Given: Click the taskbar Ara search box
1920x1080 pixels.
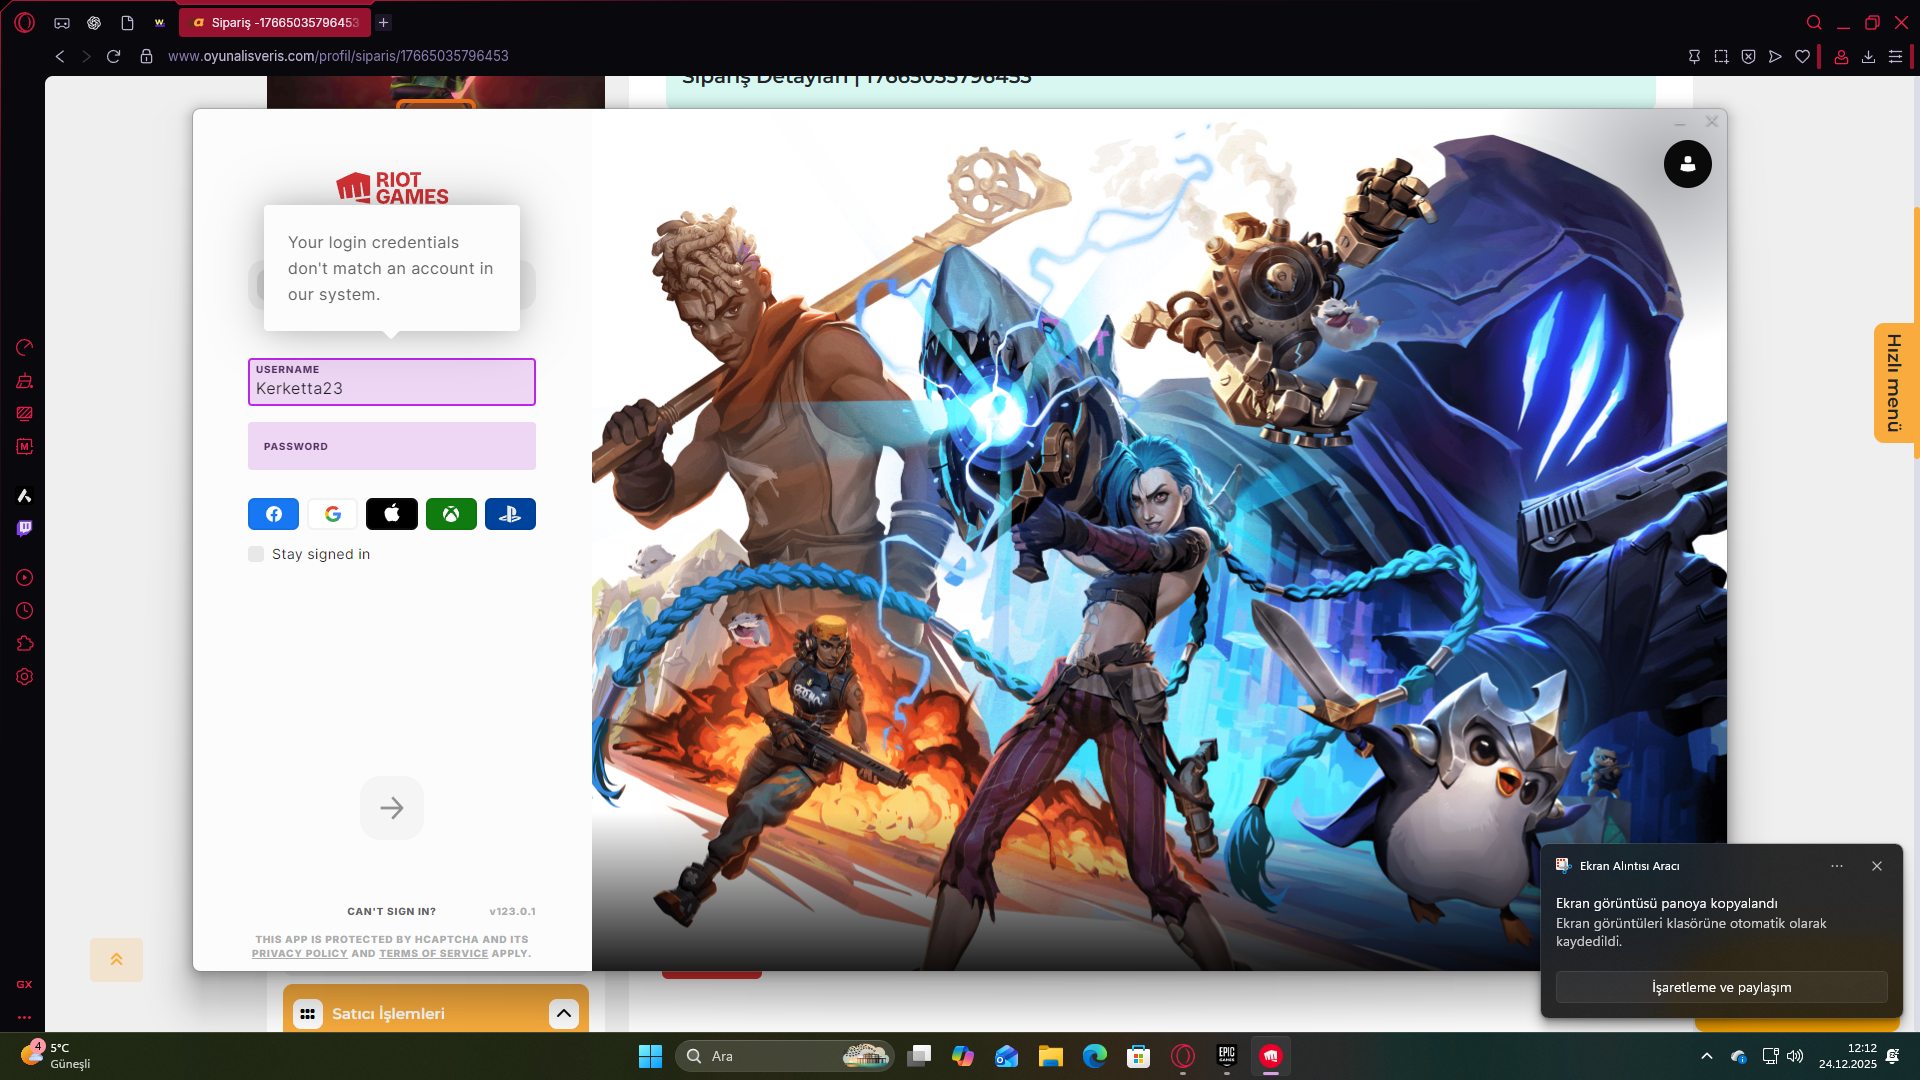Looking at the screenshot, I should click(785, 1056).
